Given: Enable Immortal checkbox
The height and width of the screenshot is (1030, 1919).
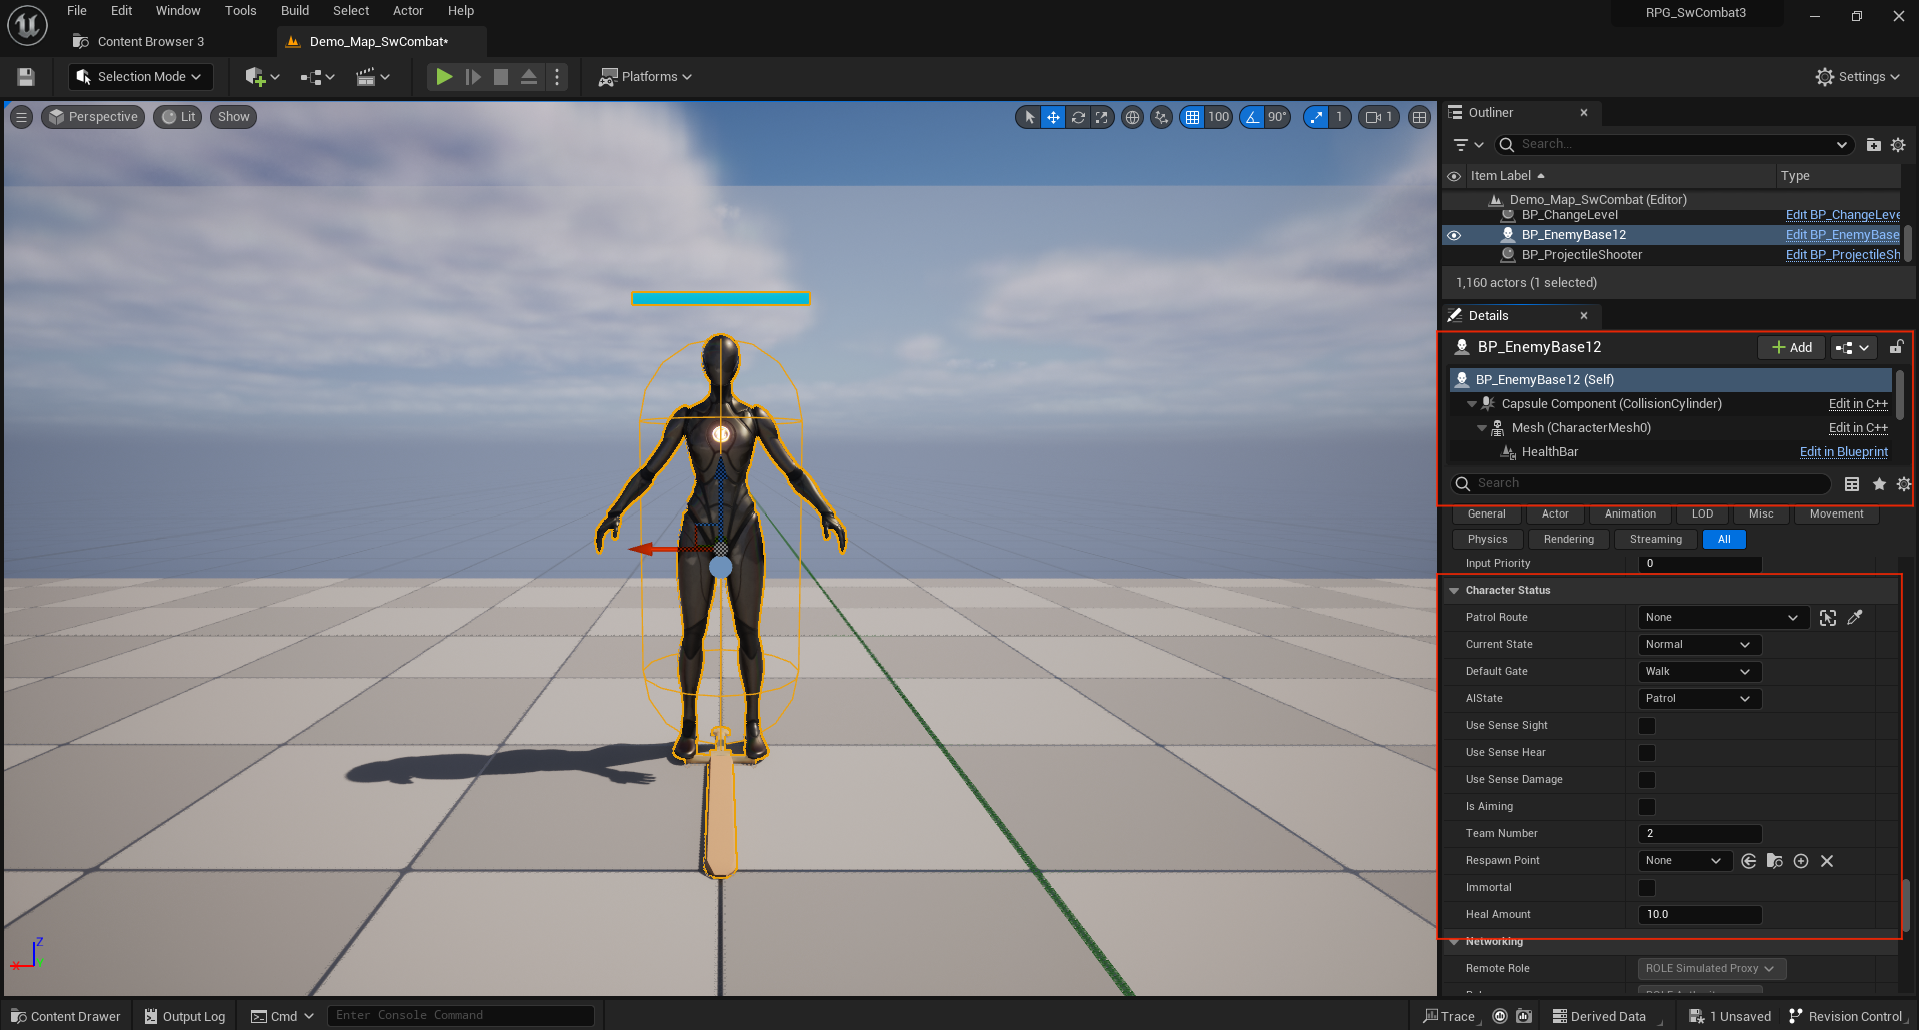Looking at the screenshot, I should (1647, 888).
